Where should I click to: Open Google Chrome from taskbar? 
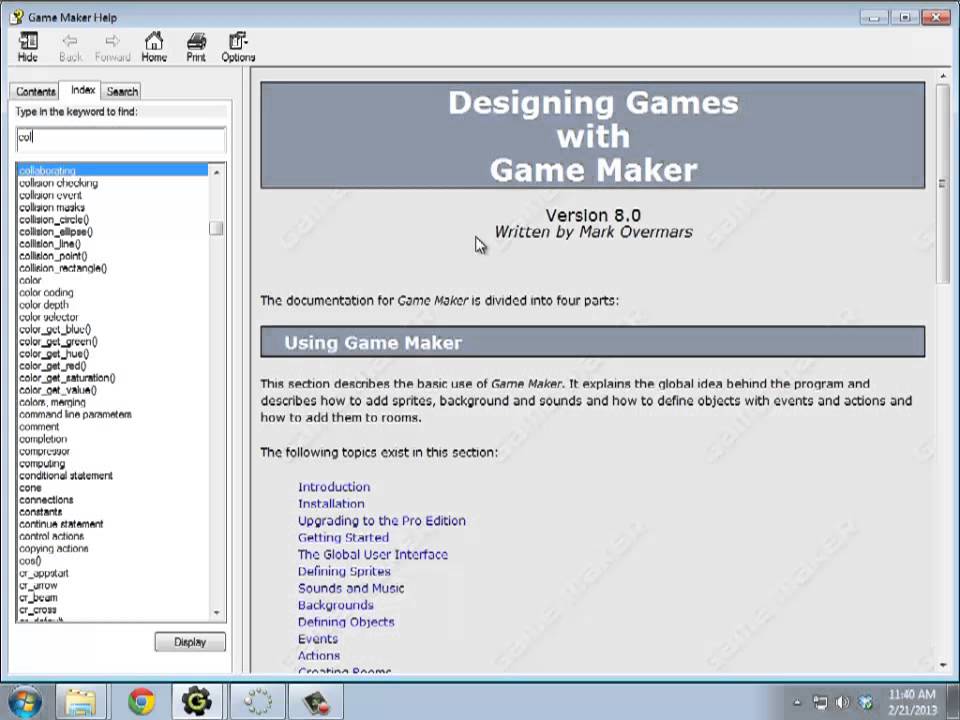point(141,702)
